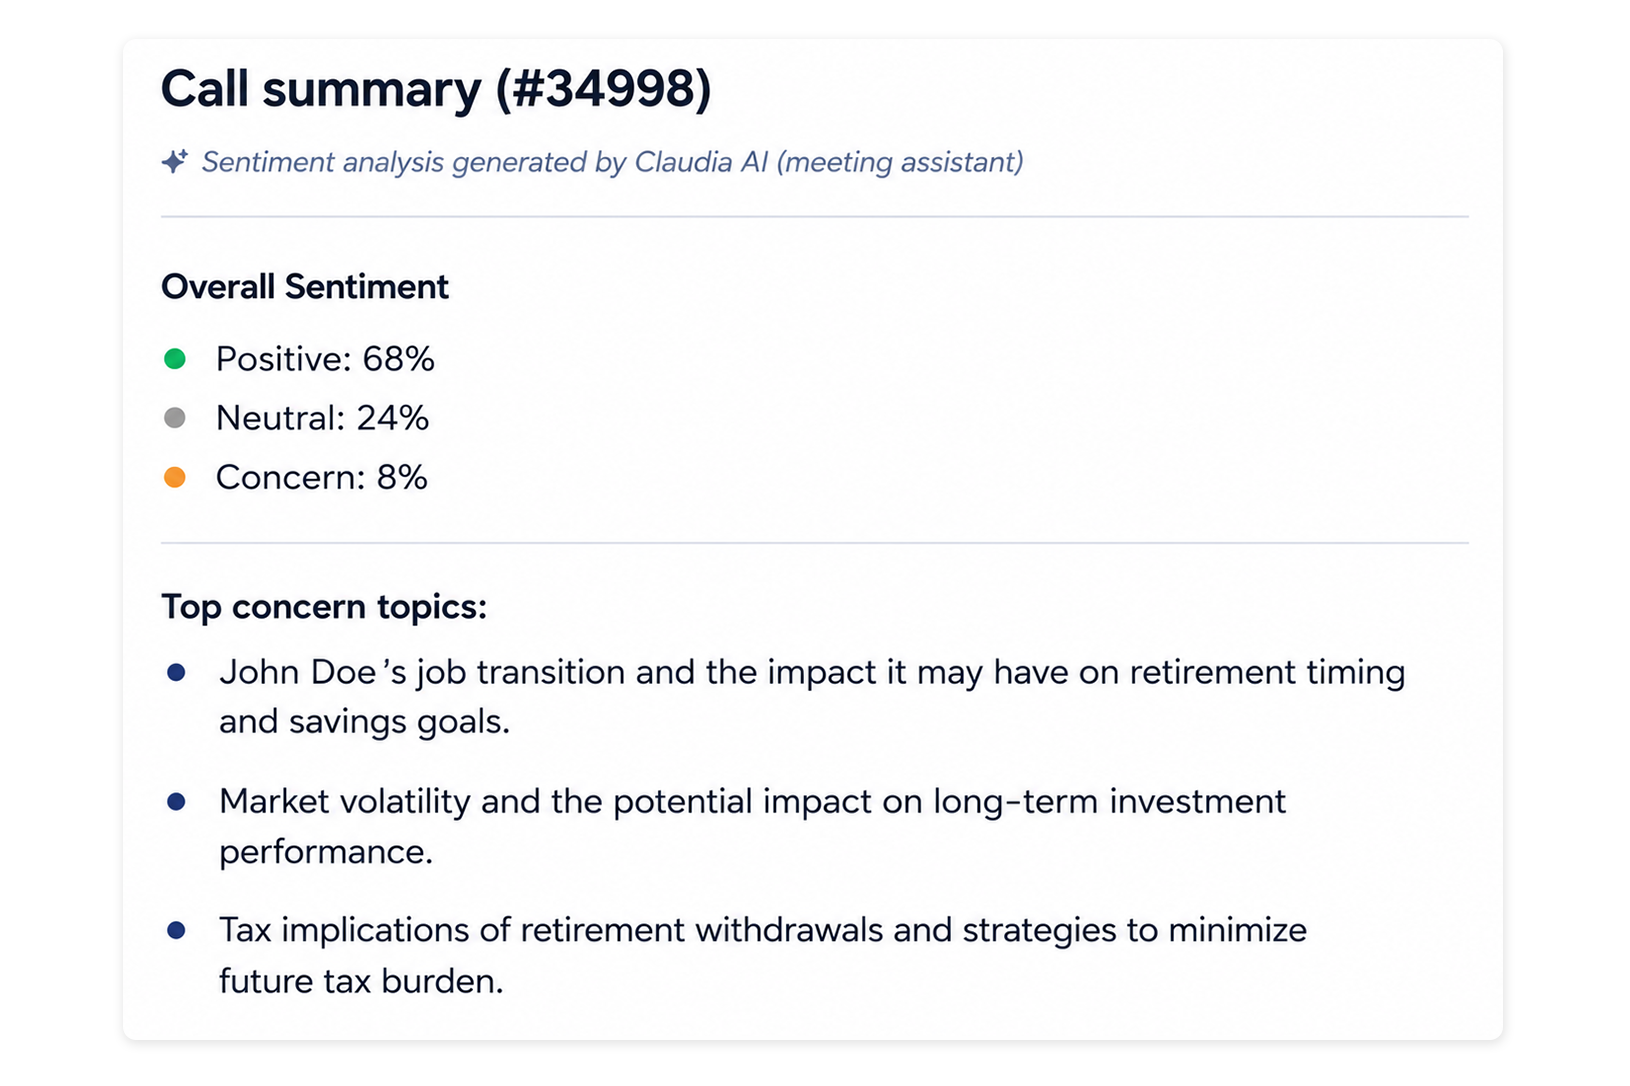Click the Overall Sentiment heading

point(305,287)
